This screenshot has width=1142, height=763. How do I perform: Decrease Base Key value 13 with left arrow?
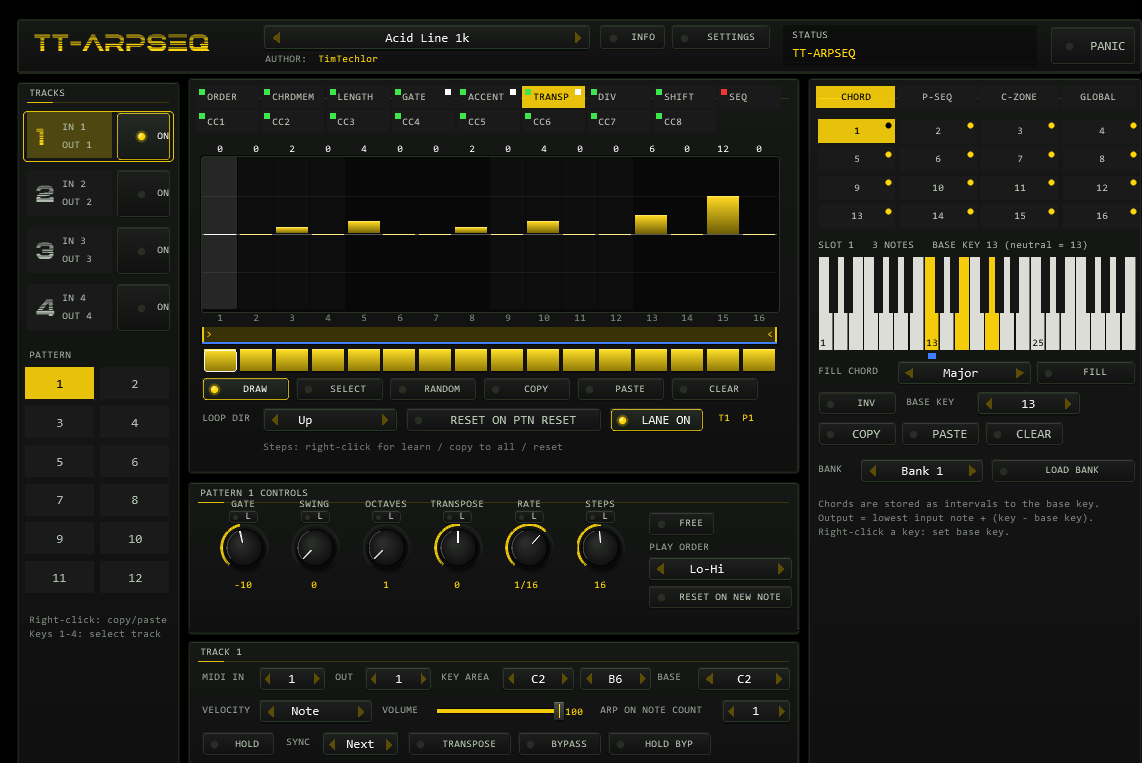pos(988,403)
